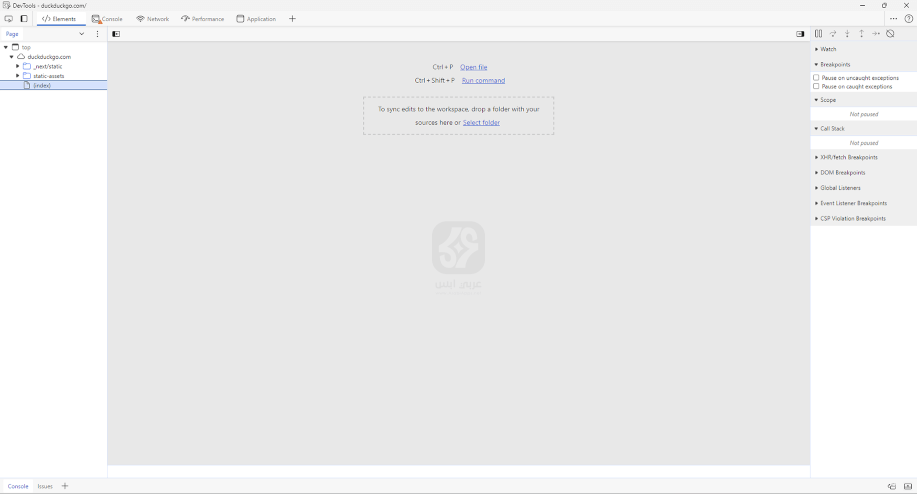The width and height of the screenshot is (917, 494).
Task: Collapse the top frame tree node
Action: [6, 47]
